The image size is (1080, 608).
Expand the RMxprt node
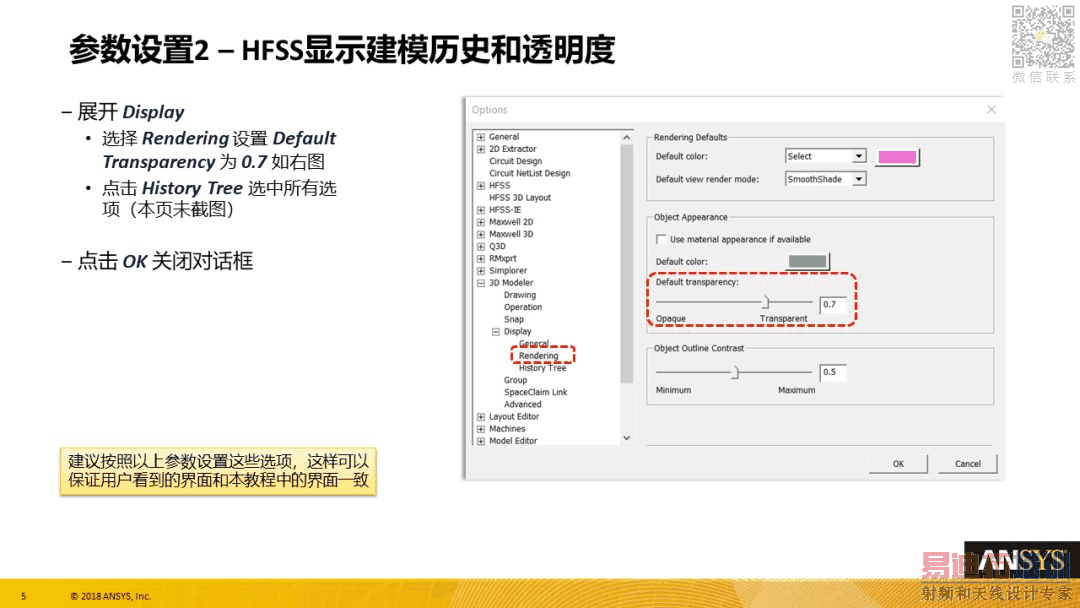tap(481, 259)
